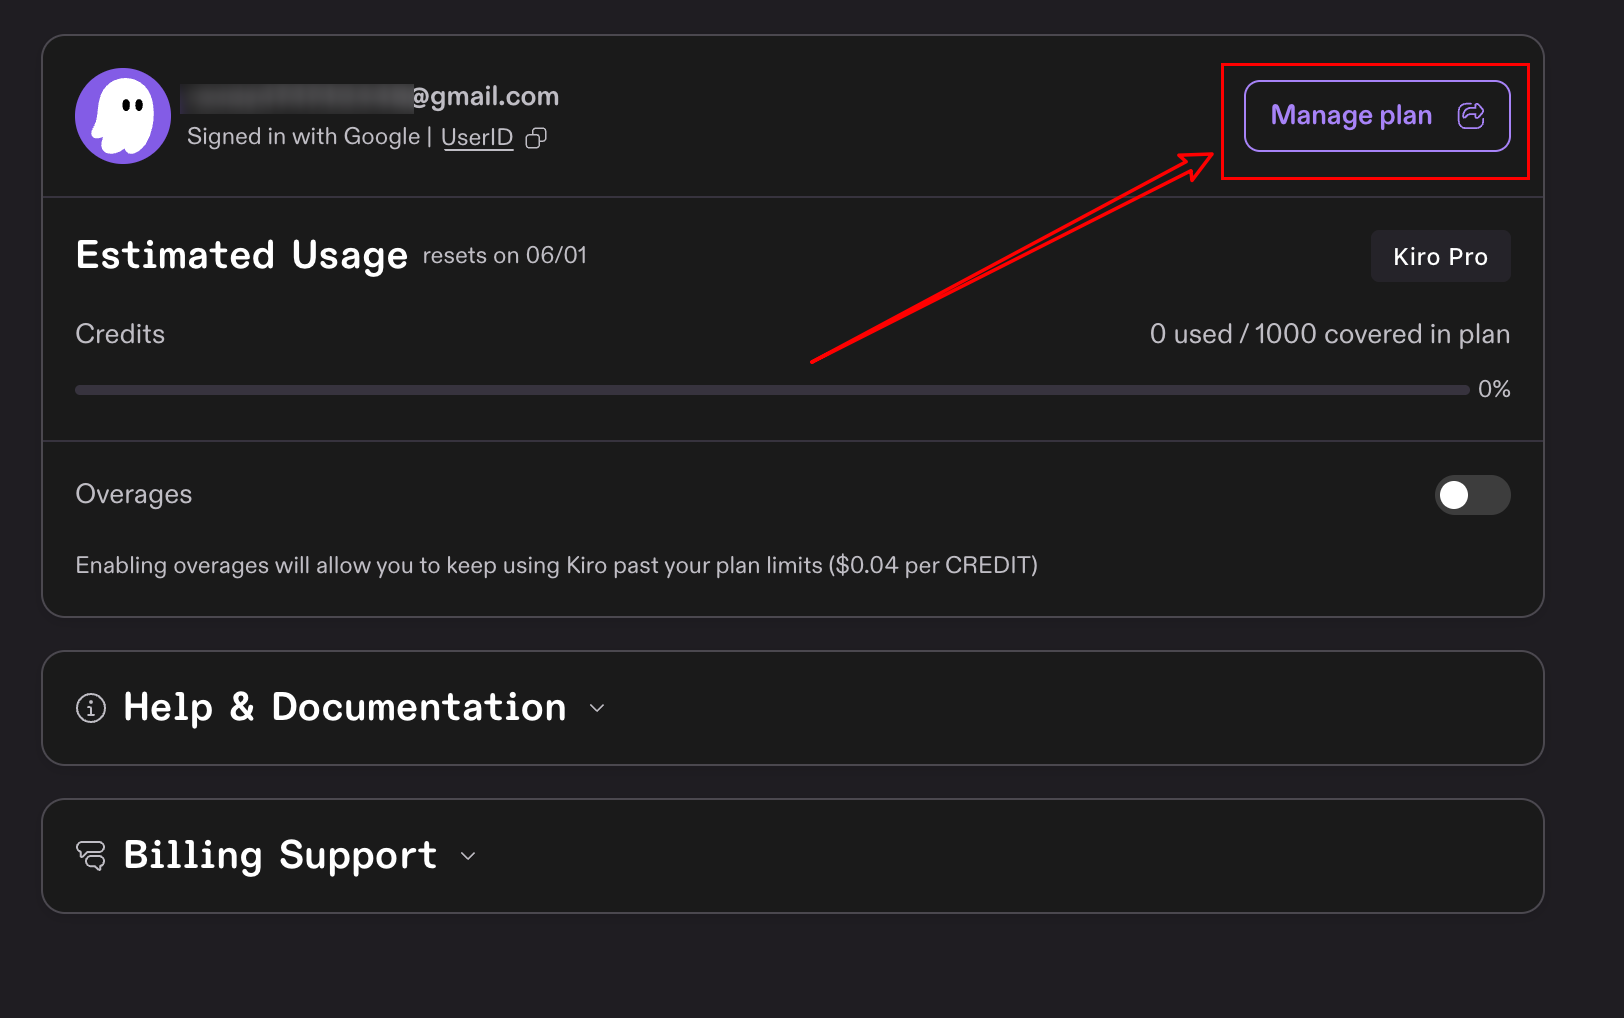The image size is (1624, 1018).
Task: Click the chevron next to Help & Documentation
Action: pyautogui.click(x=597, y=708)
